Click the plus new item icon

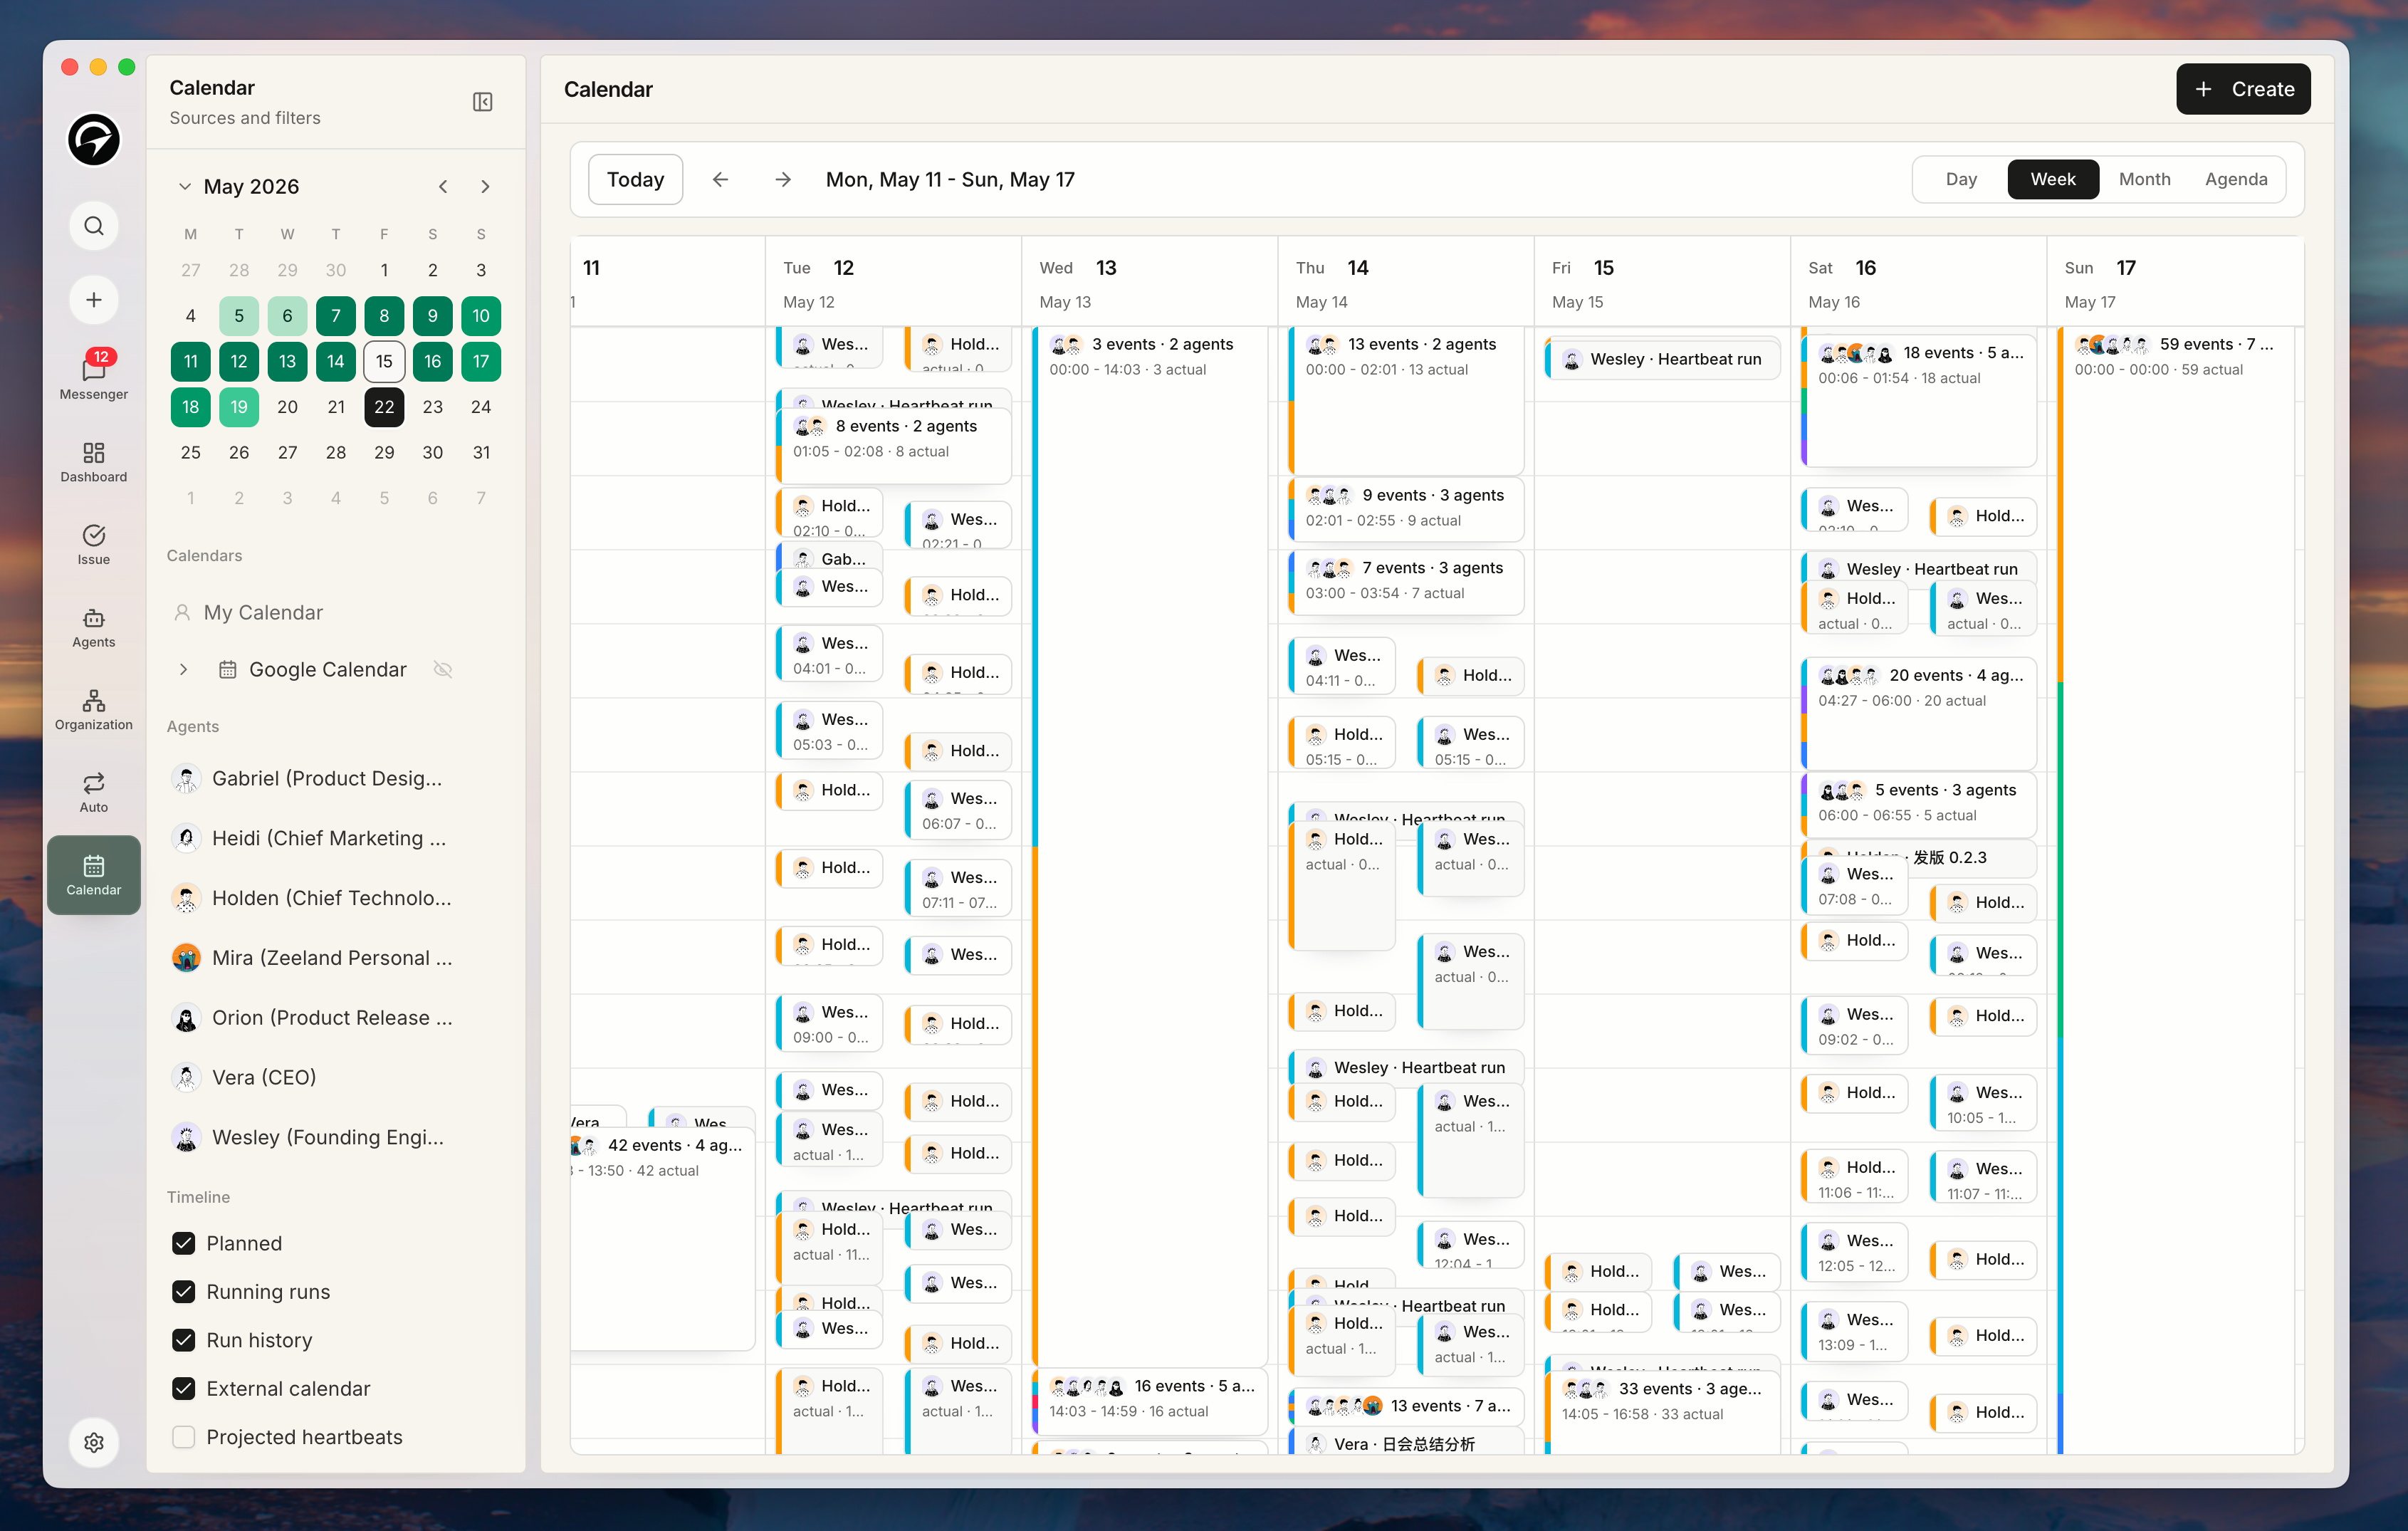[x=94, y=299]
